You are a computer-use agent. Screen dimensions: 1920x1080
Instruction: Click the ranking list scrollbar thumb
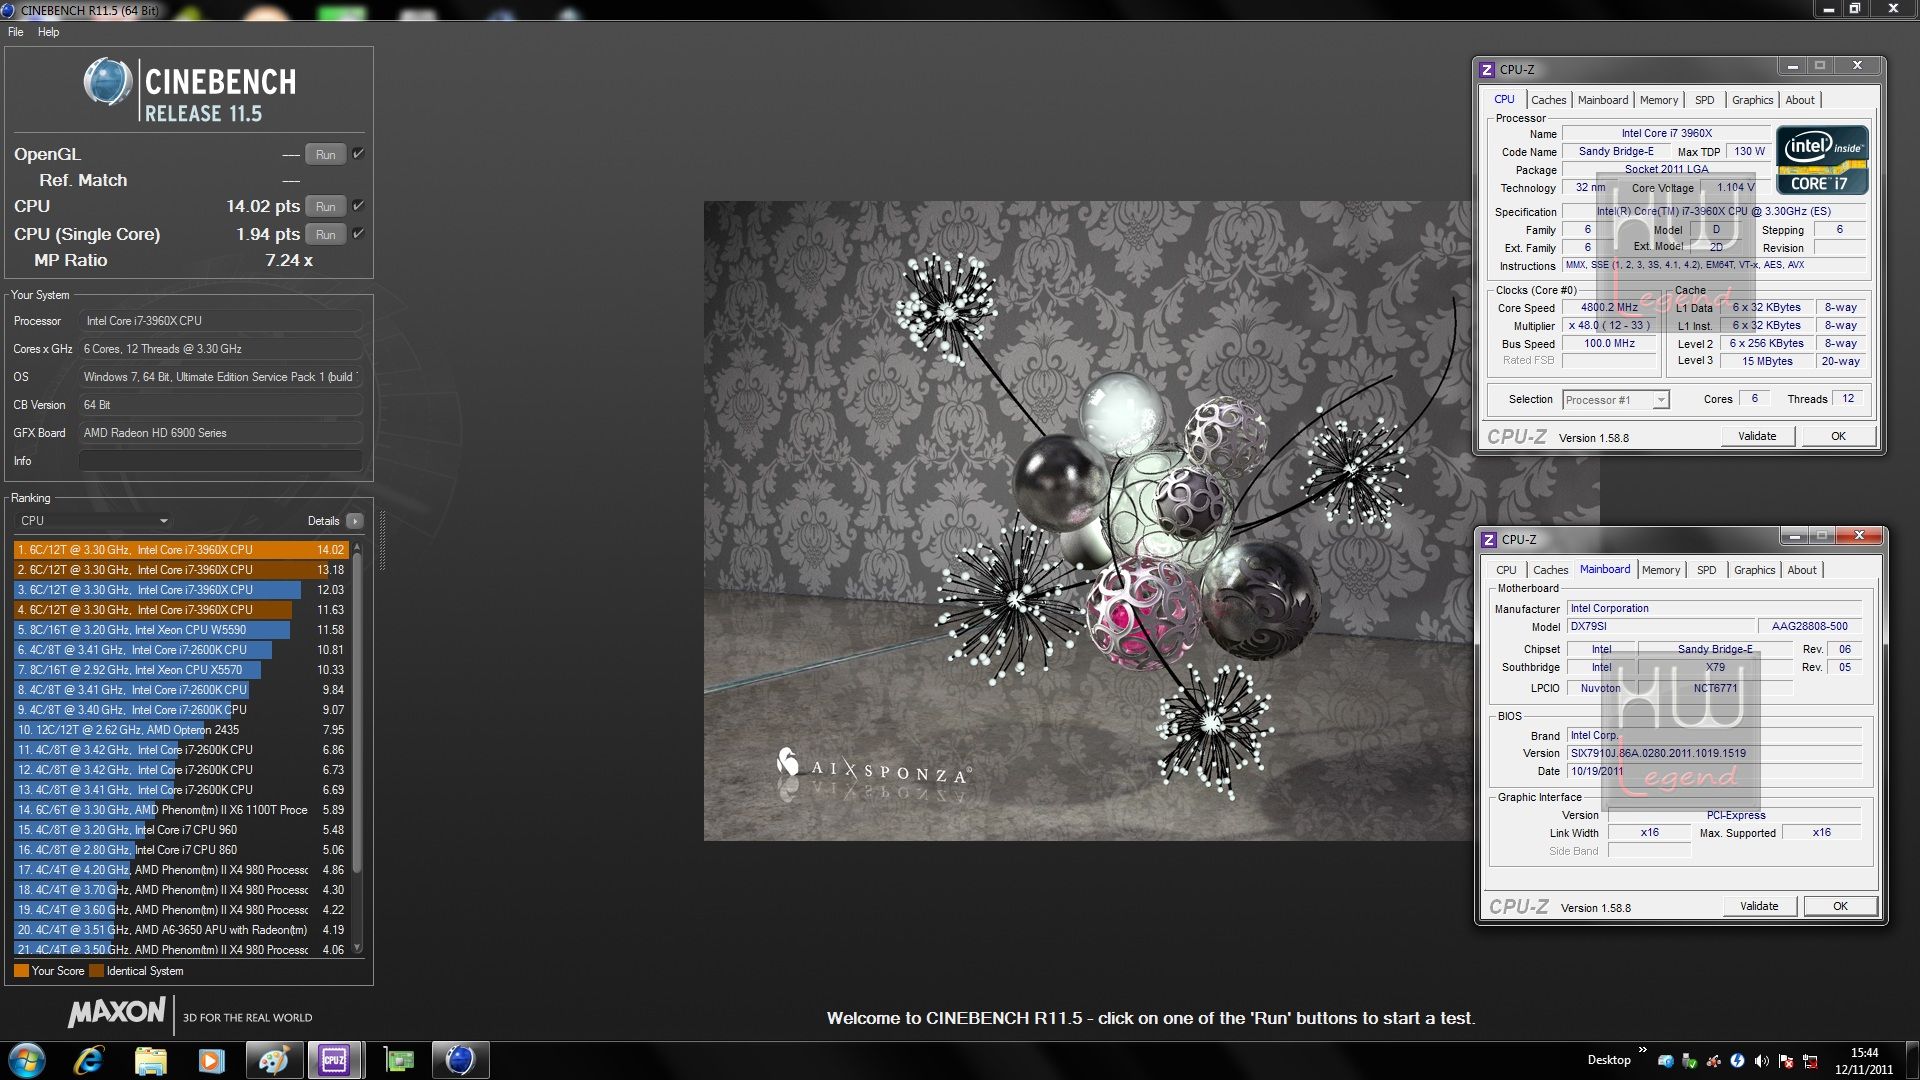click(x=357, y=712)
